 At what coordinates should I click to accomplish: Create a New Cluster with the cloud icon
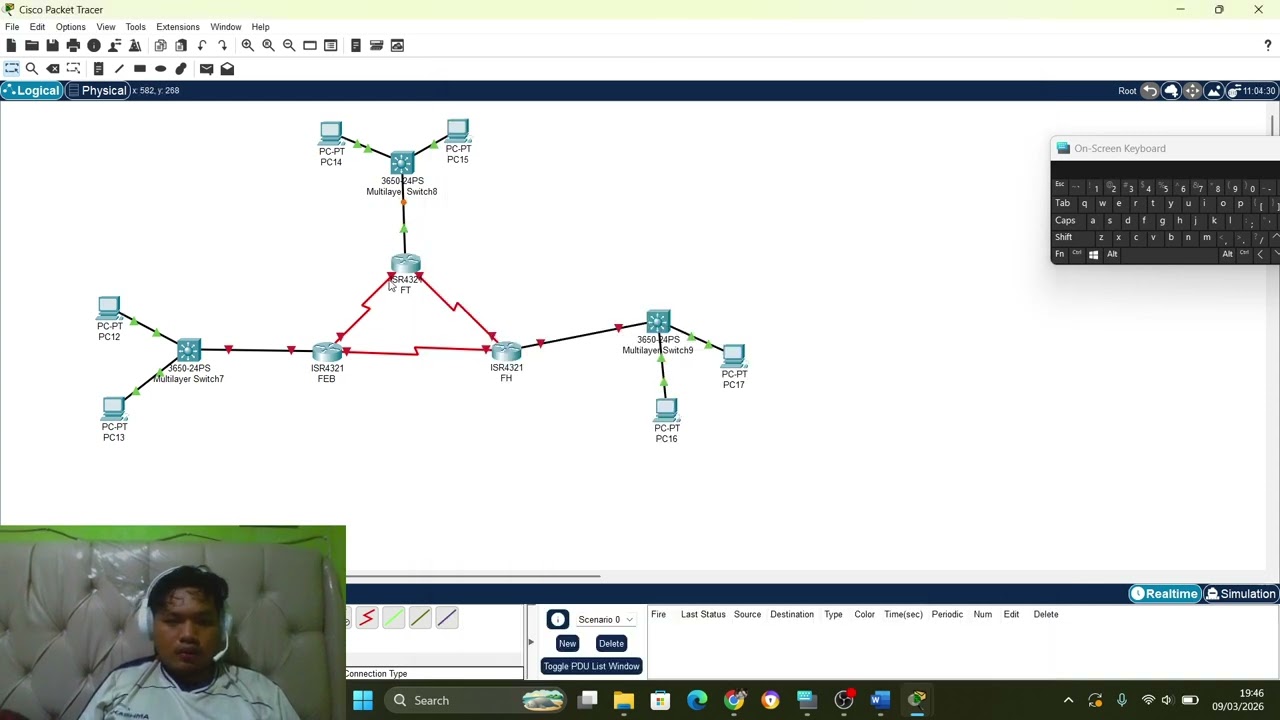(x=1171, y=91)
